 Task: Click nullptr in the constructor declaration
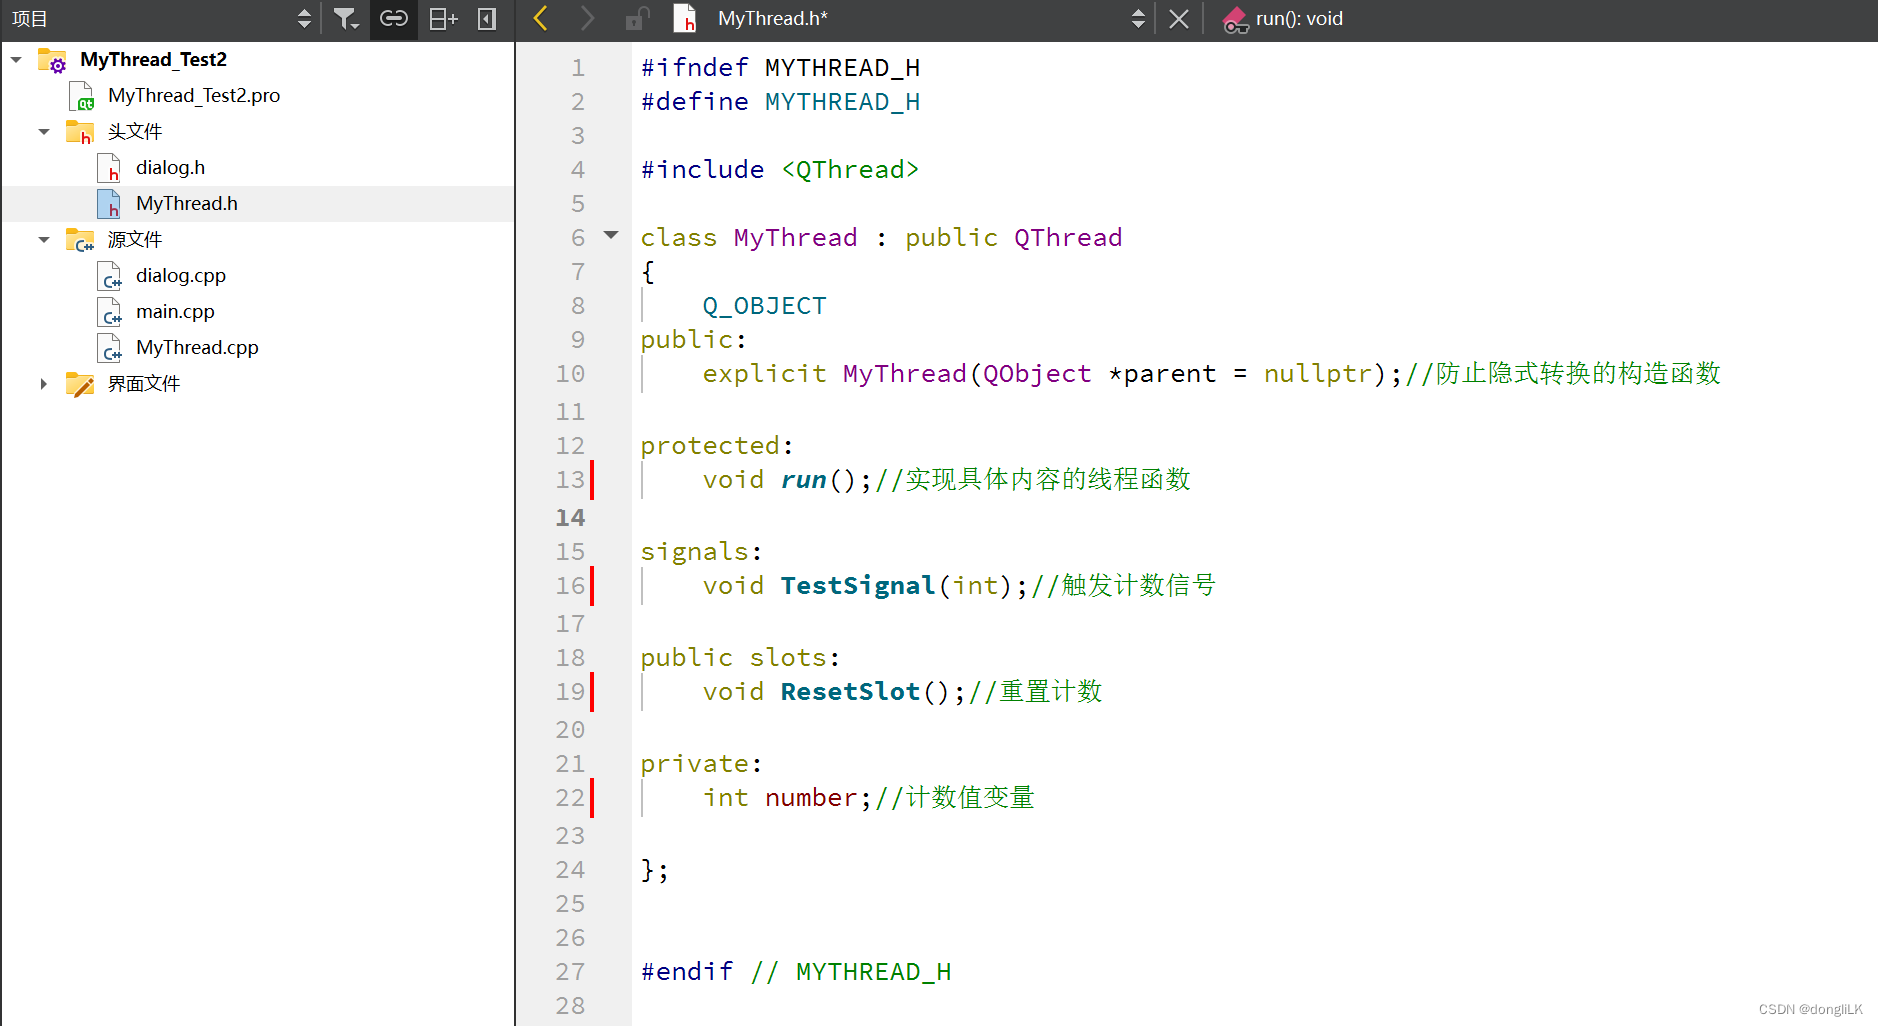pyautogui.click(x=1318, y=374)
